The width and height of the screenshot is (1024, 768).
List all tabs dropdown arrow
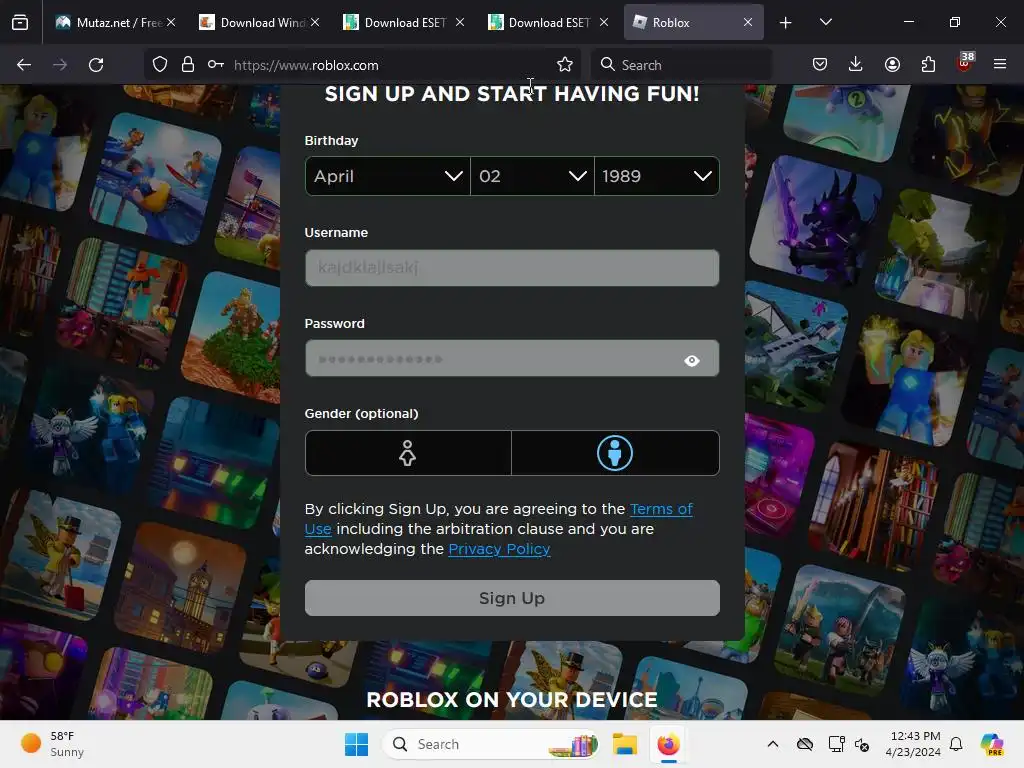[x=826, y=22]
